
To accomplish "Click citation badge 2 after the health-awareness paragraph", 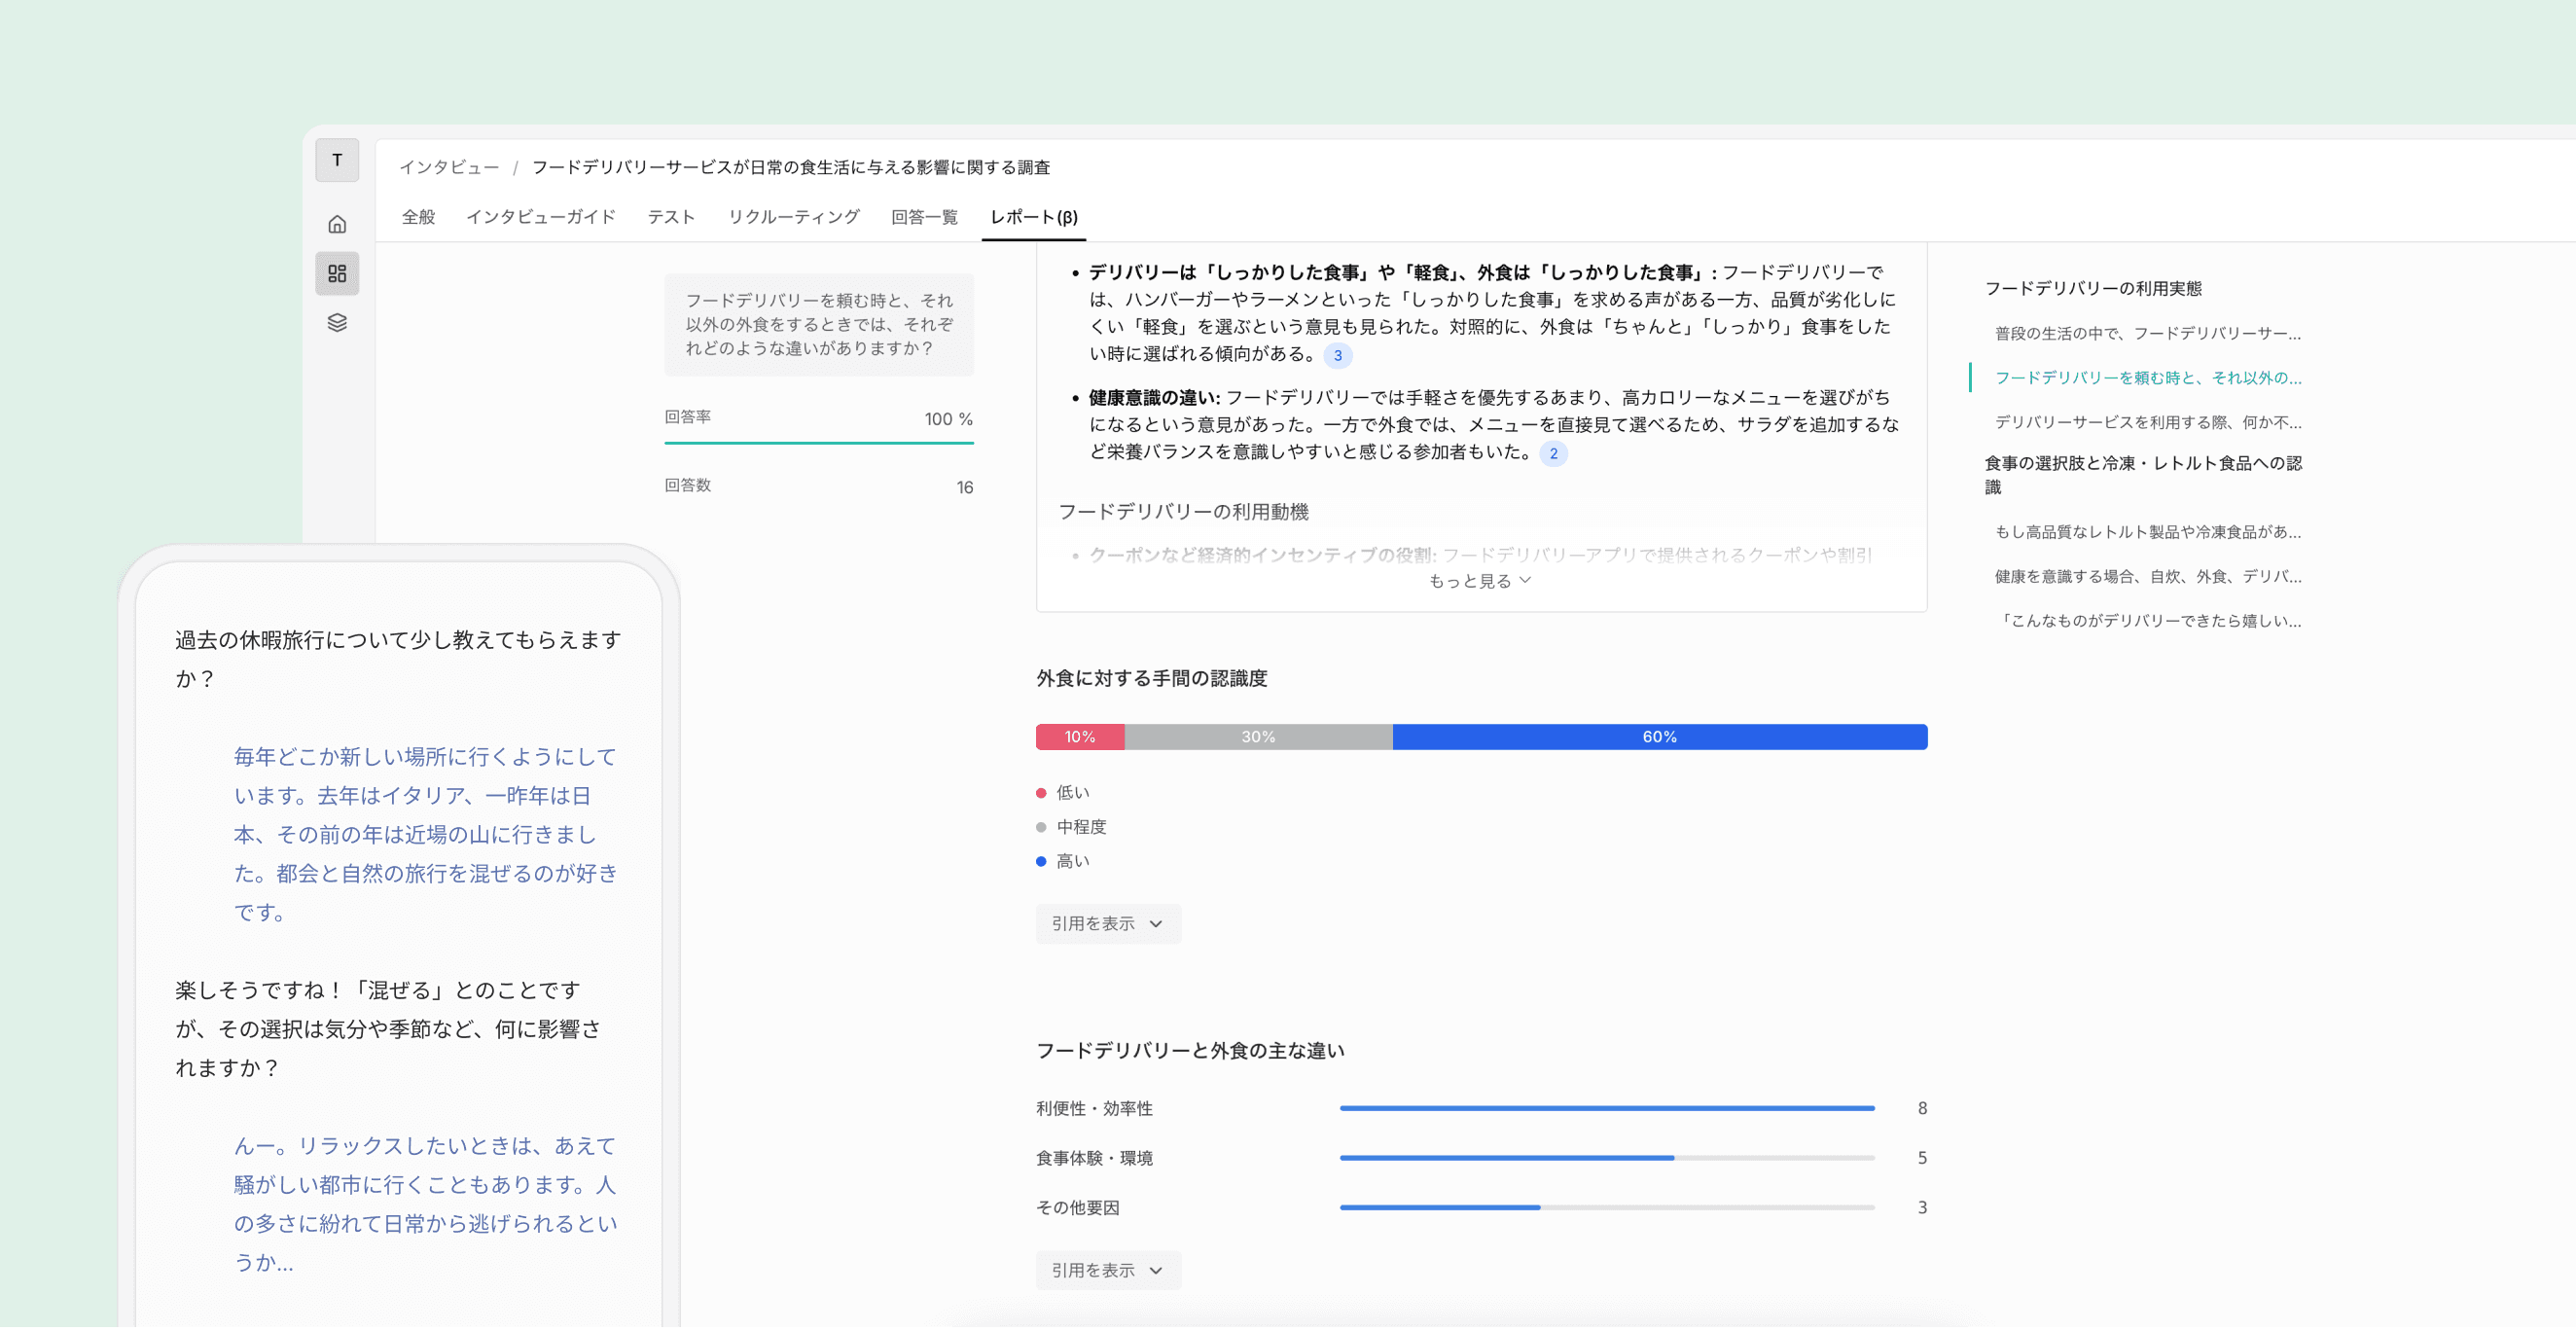I will [x=1554, y=453].
